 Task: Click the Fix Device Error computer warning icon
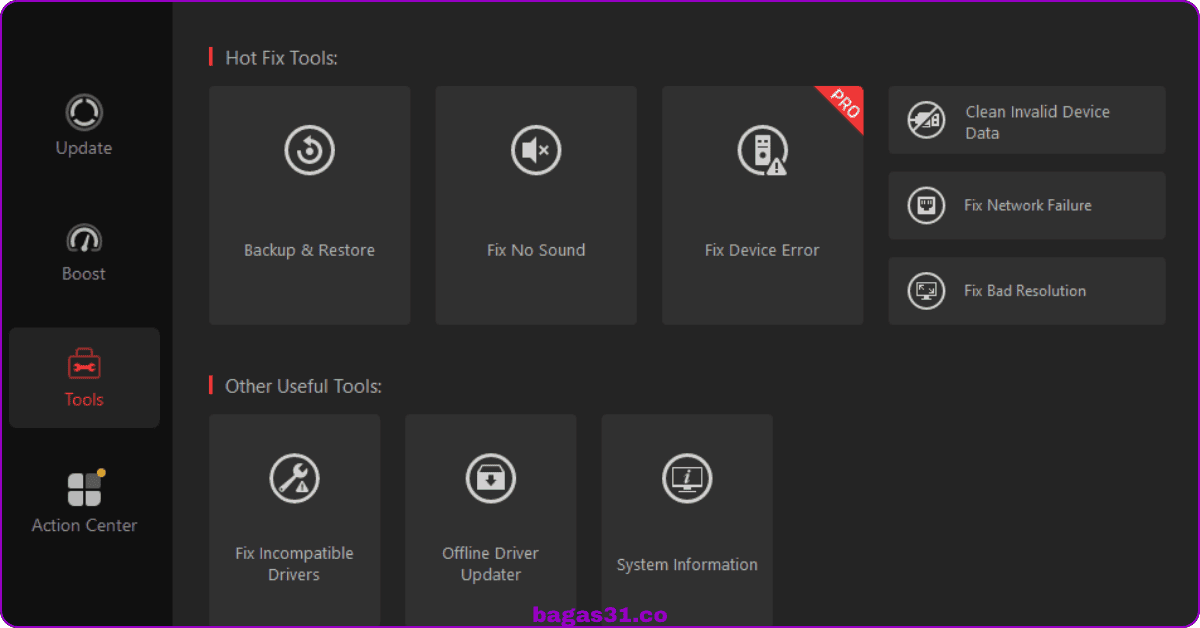(x=762, y=151)
